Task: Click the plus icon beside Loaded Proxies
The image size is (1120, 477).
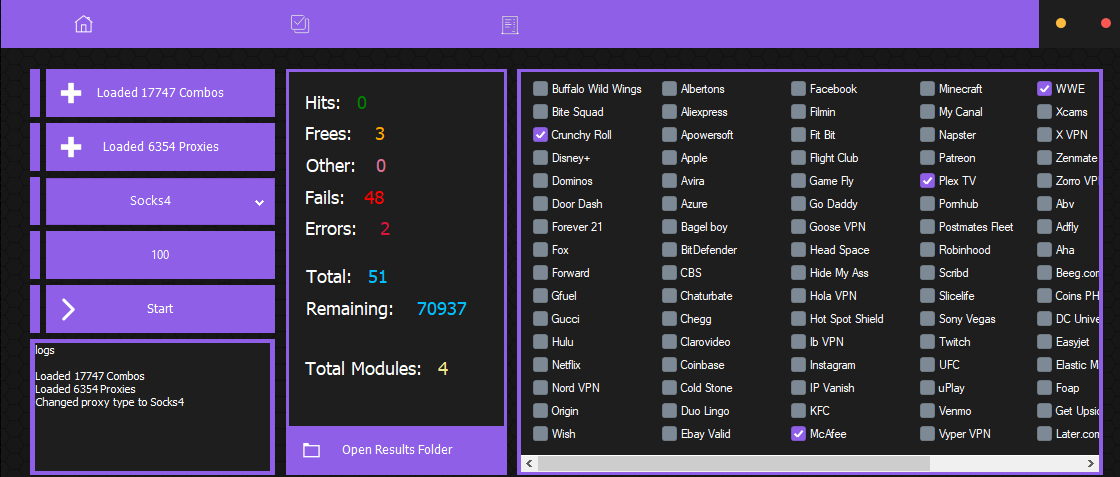Action: [70, 147]
